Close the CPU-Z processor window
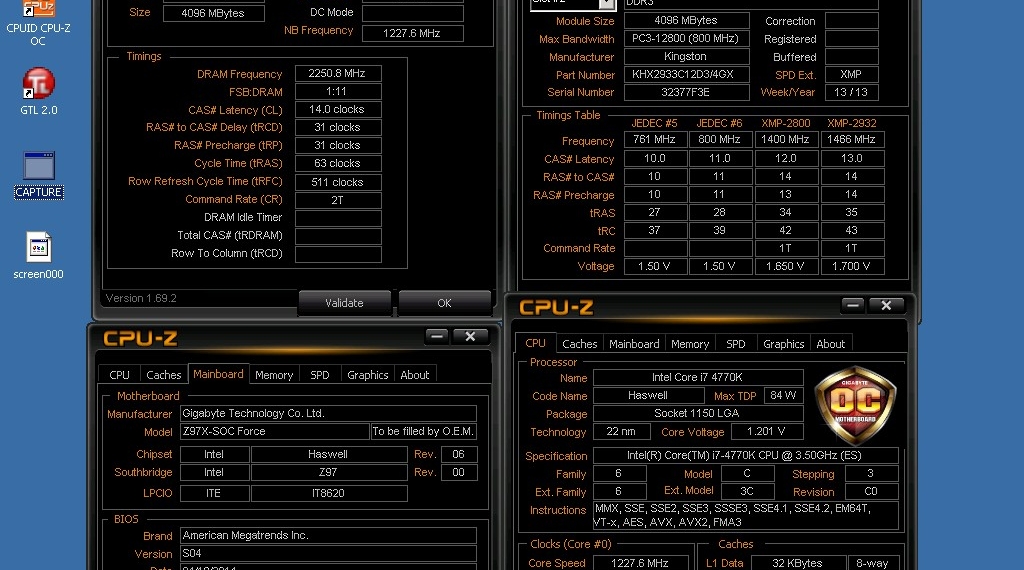Image resolution: width=1024 pixels, height=570 pixels. [x=886, y=305]
